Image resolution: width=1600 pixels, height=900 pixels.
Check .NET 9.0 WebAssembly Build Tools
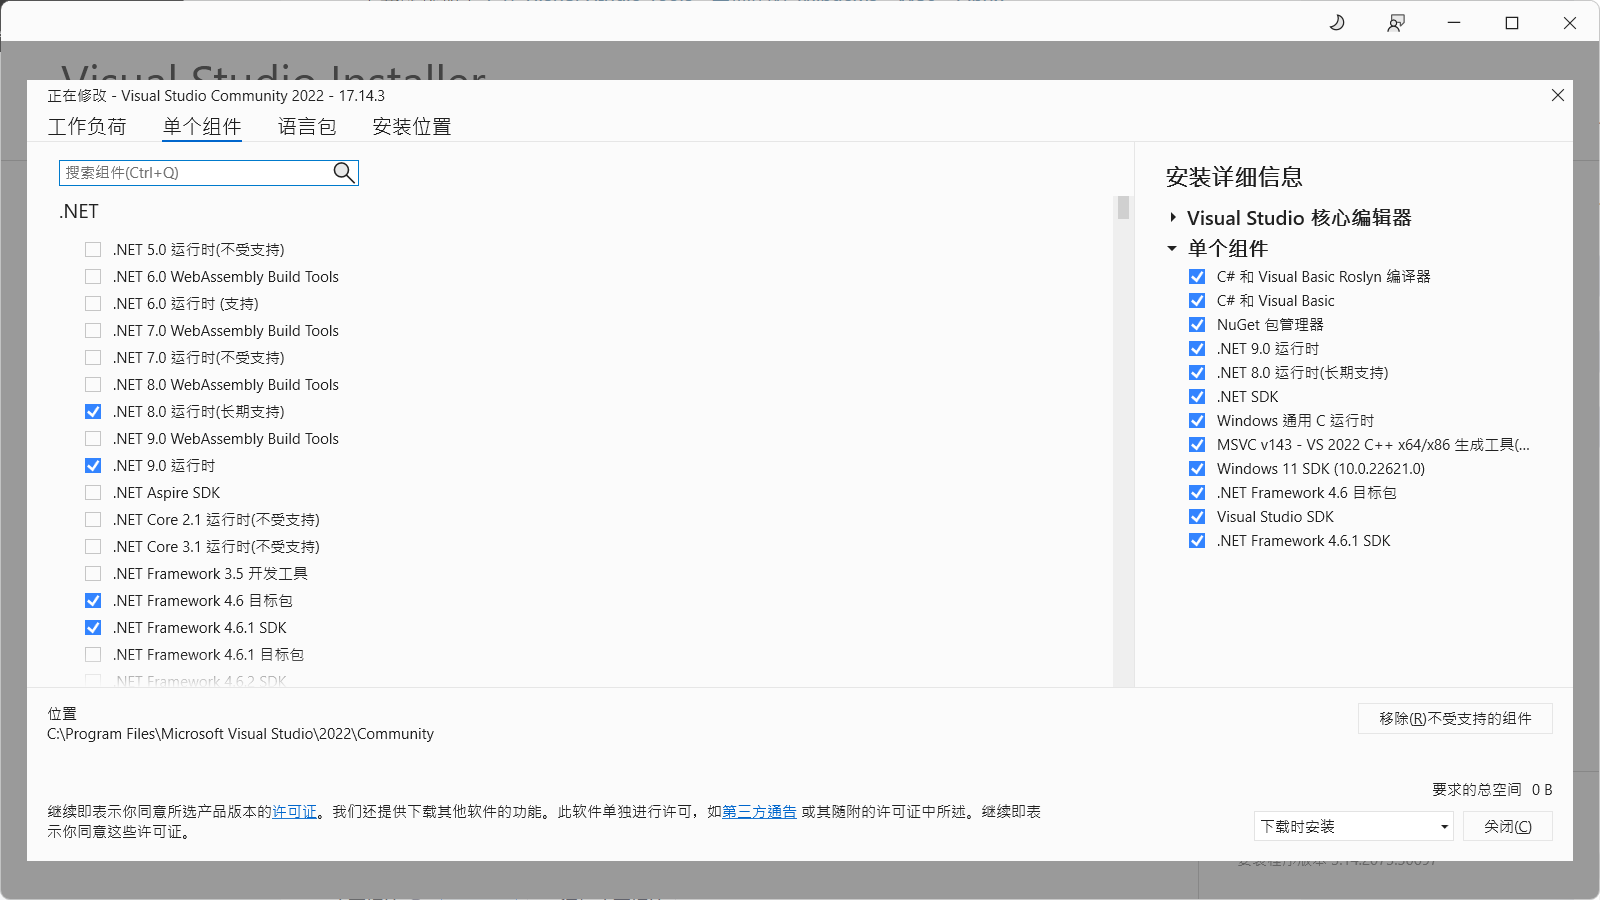click(93, 438)
